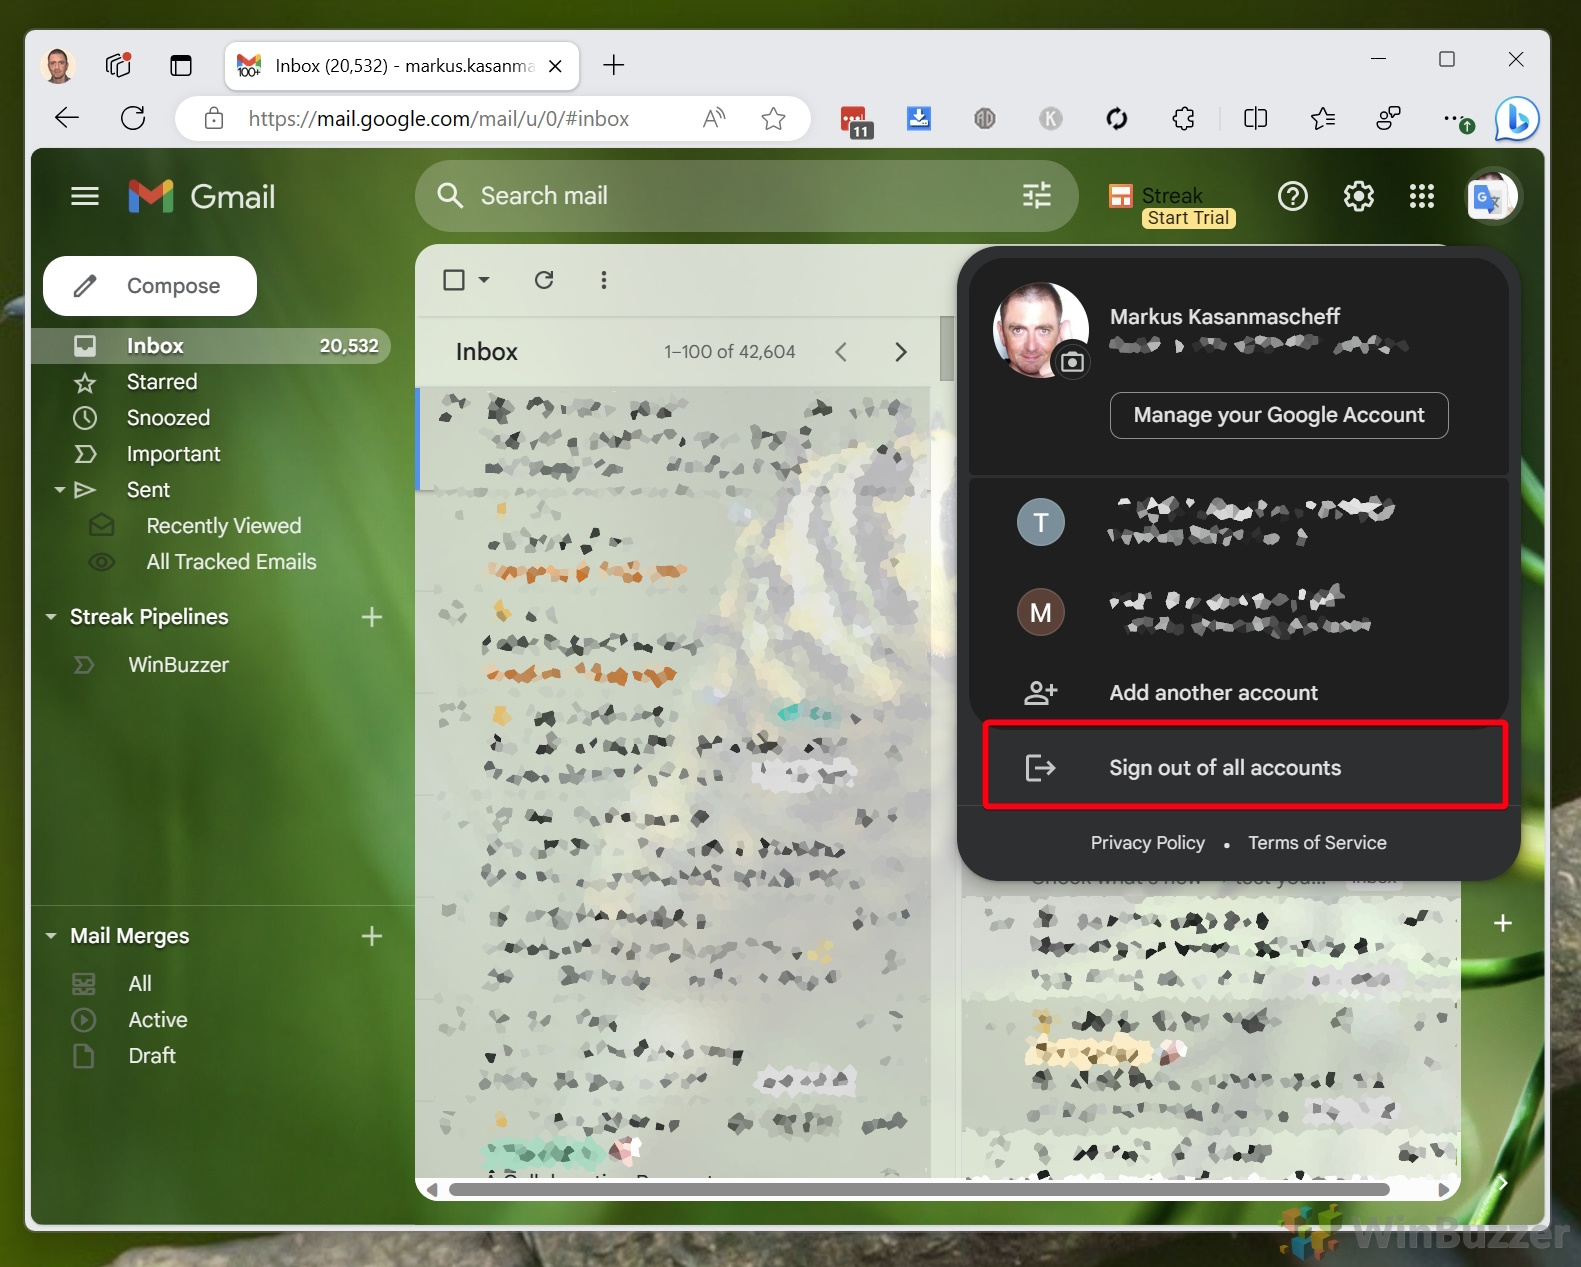This screenshot has width=1581, height=1267.
Task: Open the downloads extension icon
Action: pyautogui.click(x=919, y=119)
